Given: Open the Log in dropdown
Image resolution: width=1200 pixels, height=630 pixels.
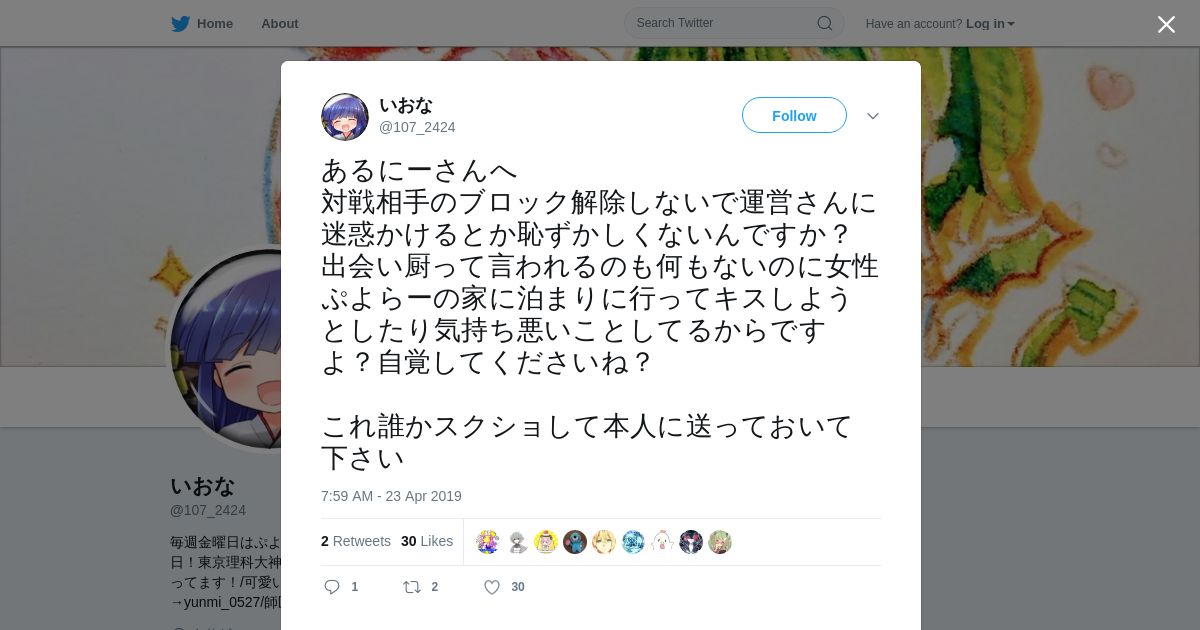Looking at the screenshot, I should pyautogui.click(x=990, y=24).
